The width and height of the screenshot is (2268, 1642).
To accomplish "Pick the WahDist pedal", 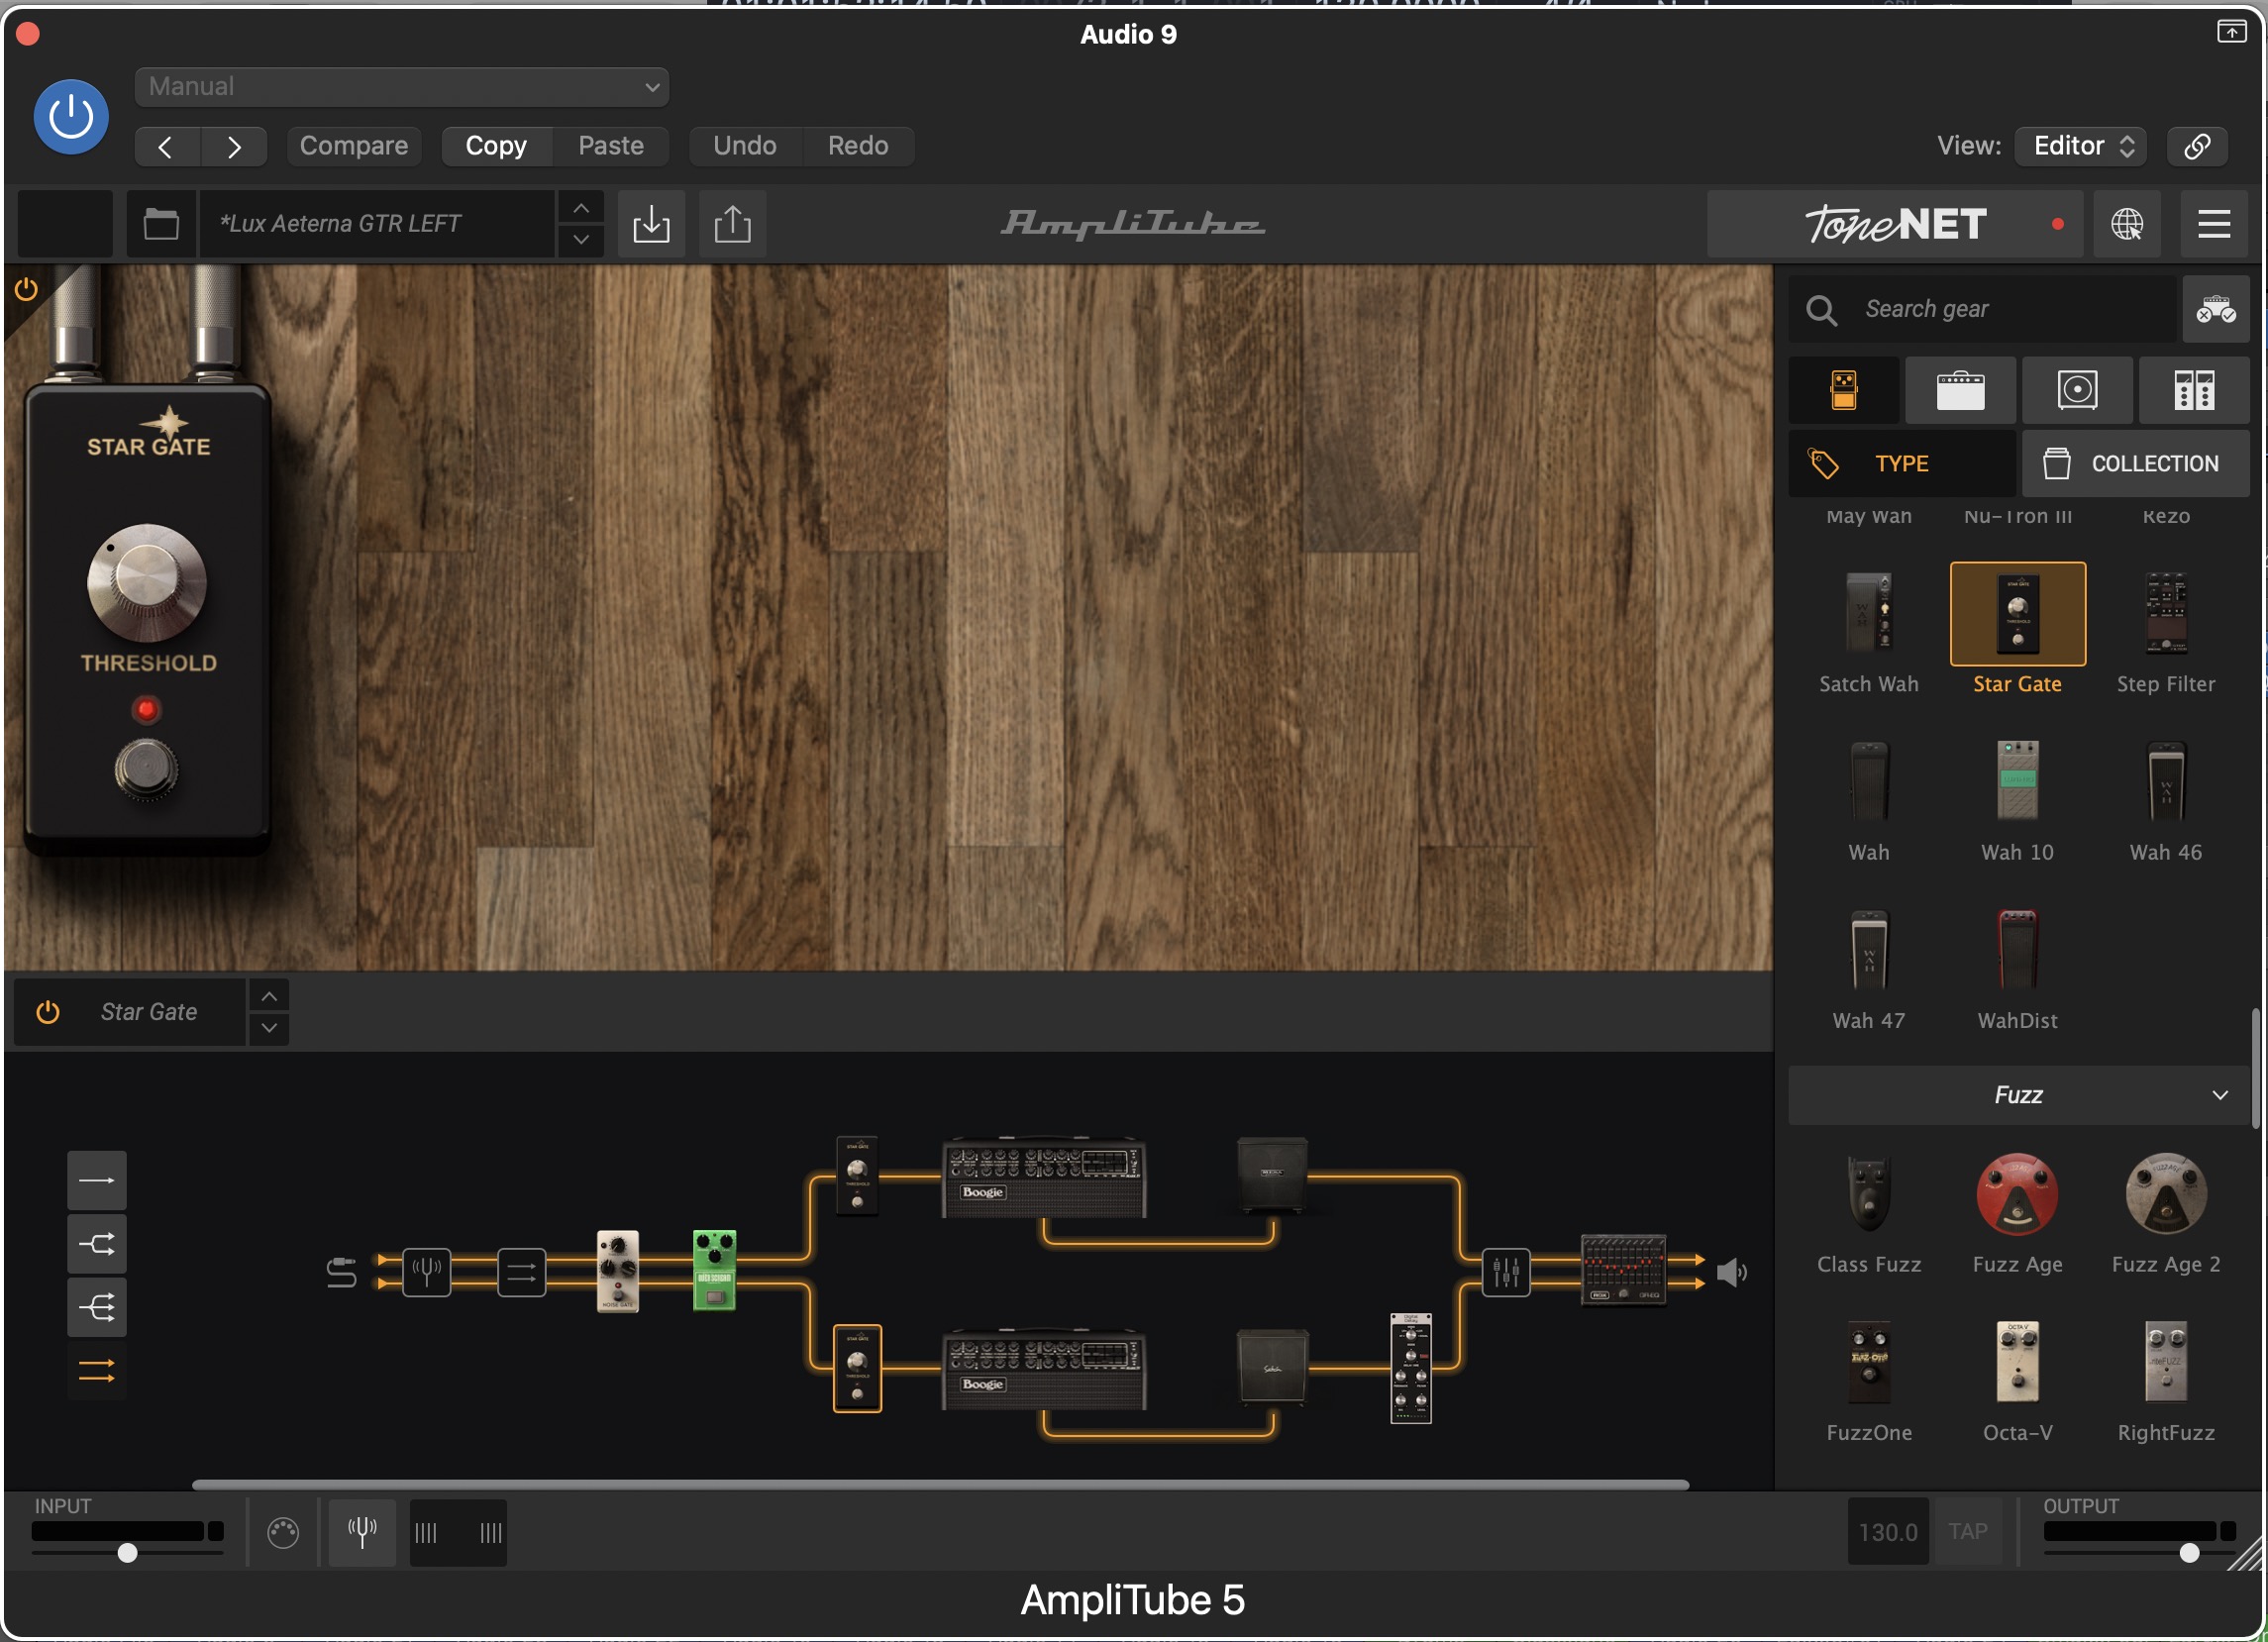I will coord(2017,950).
